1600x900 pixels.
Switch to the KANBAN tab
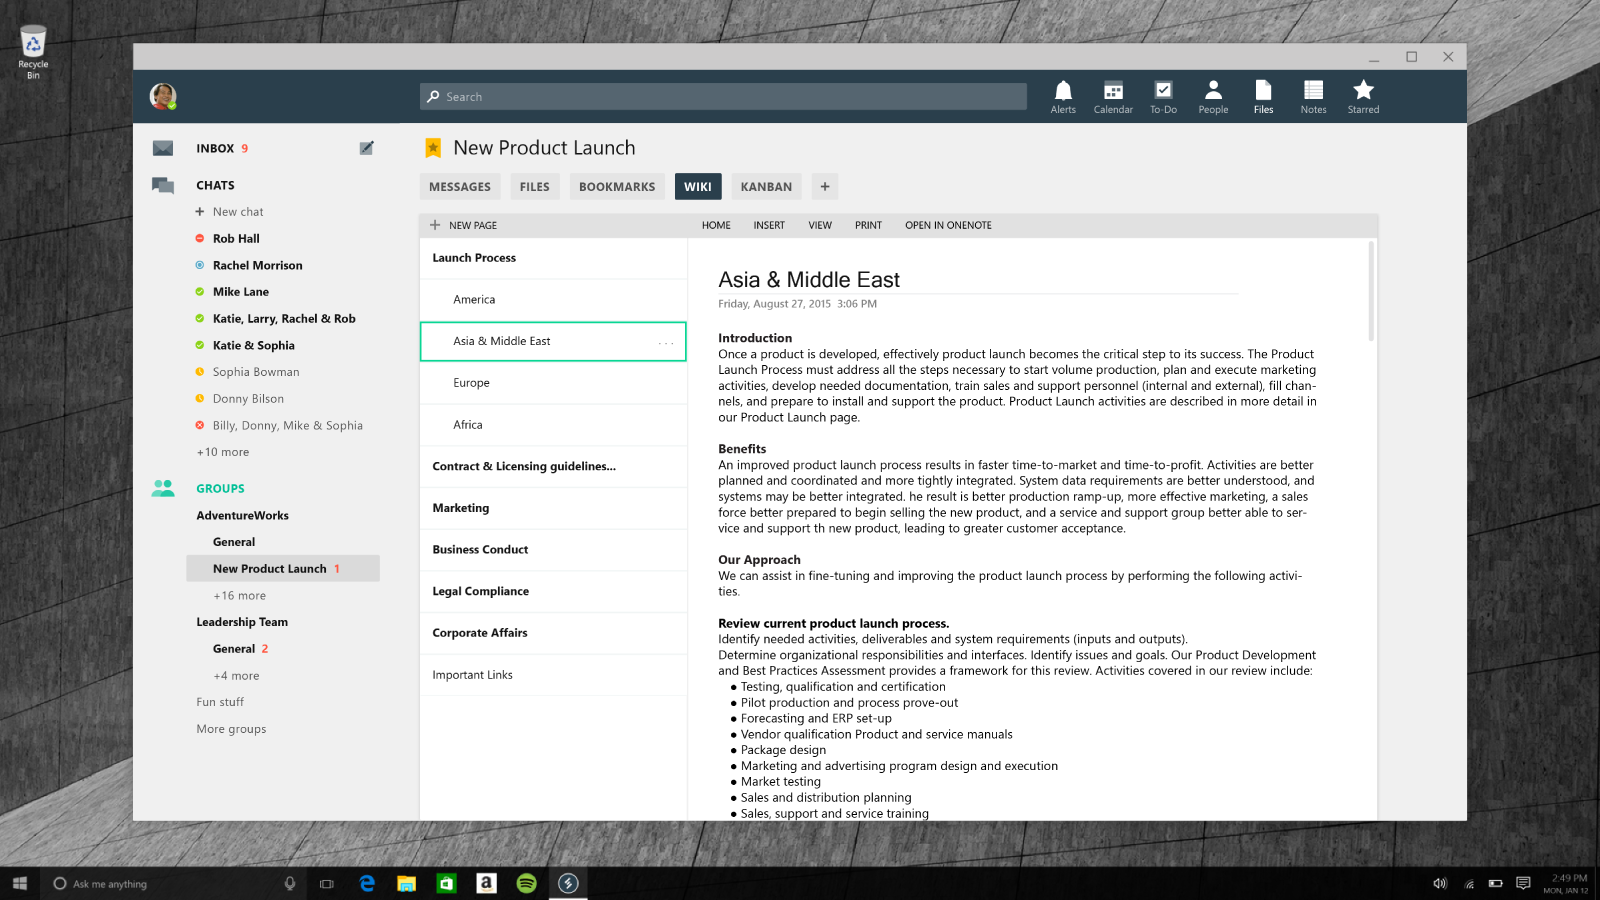tap(766, 187)
